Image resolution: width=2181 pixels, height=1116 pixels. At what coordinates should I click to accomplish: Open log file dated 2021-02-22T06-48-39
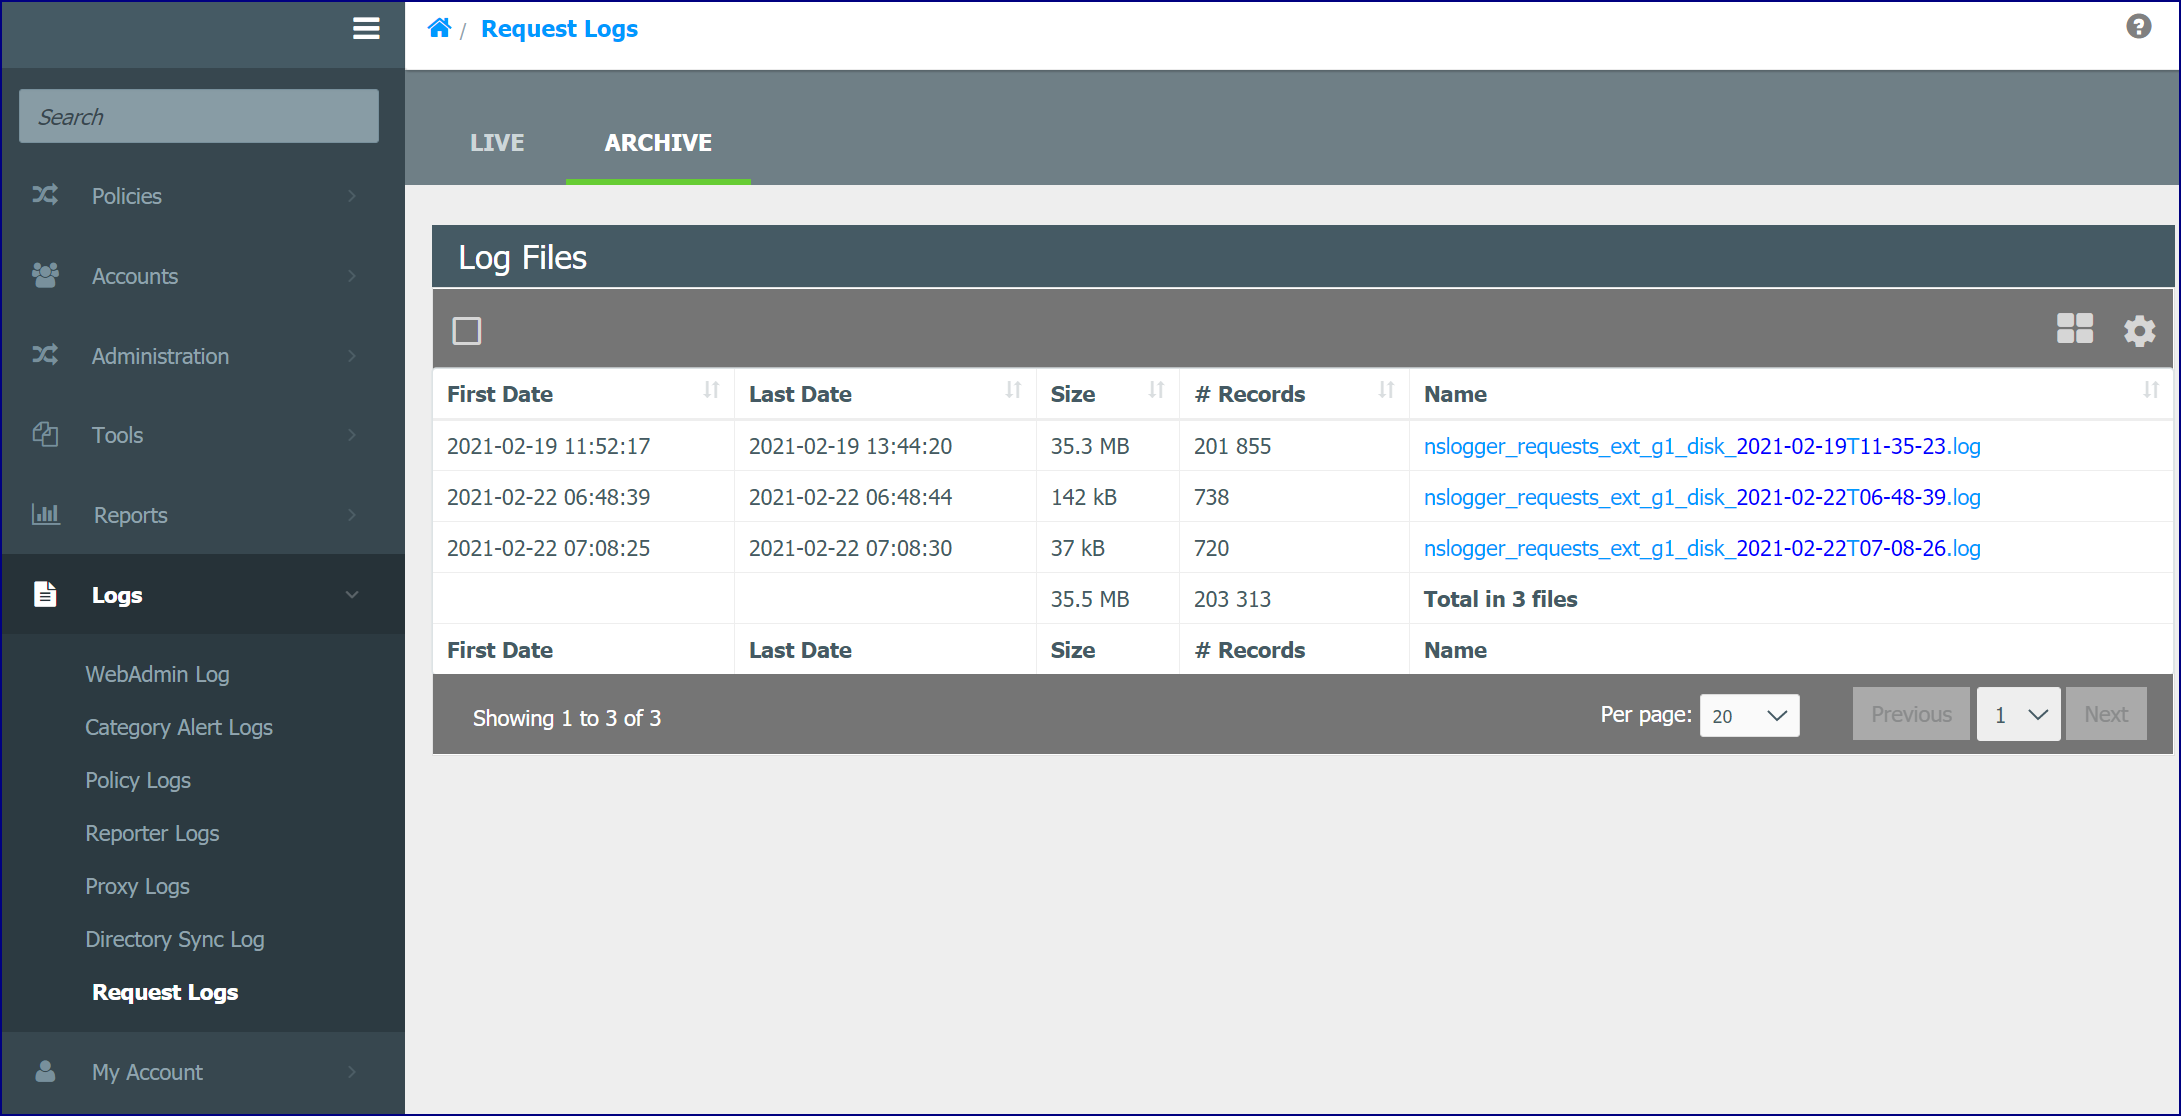coord(1702,497)
